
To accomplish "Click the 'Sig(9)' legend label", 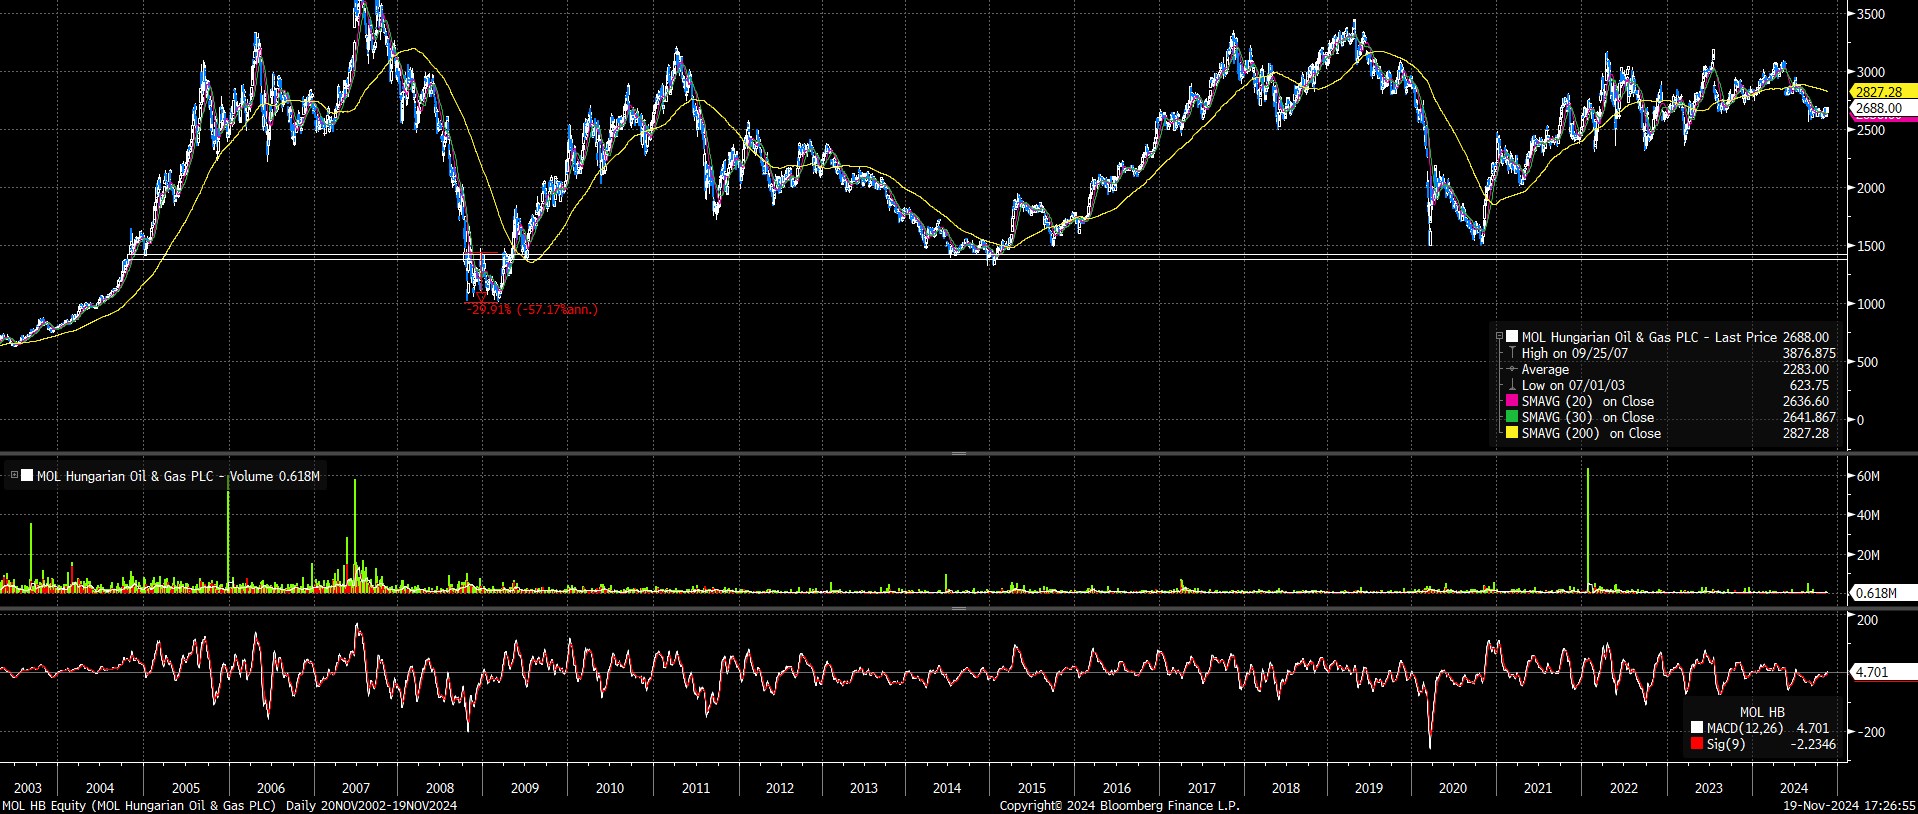I will [1726, 744].
